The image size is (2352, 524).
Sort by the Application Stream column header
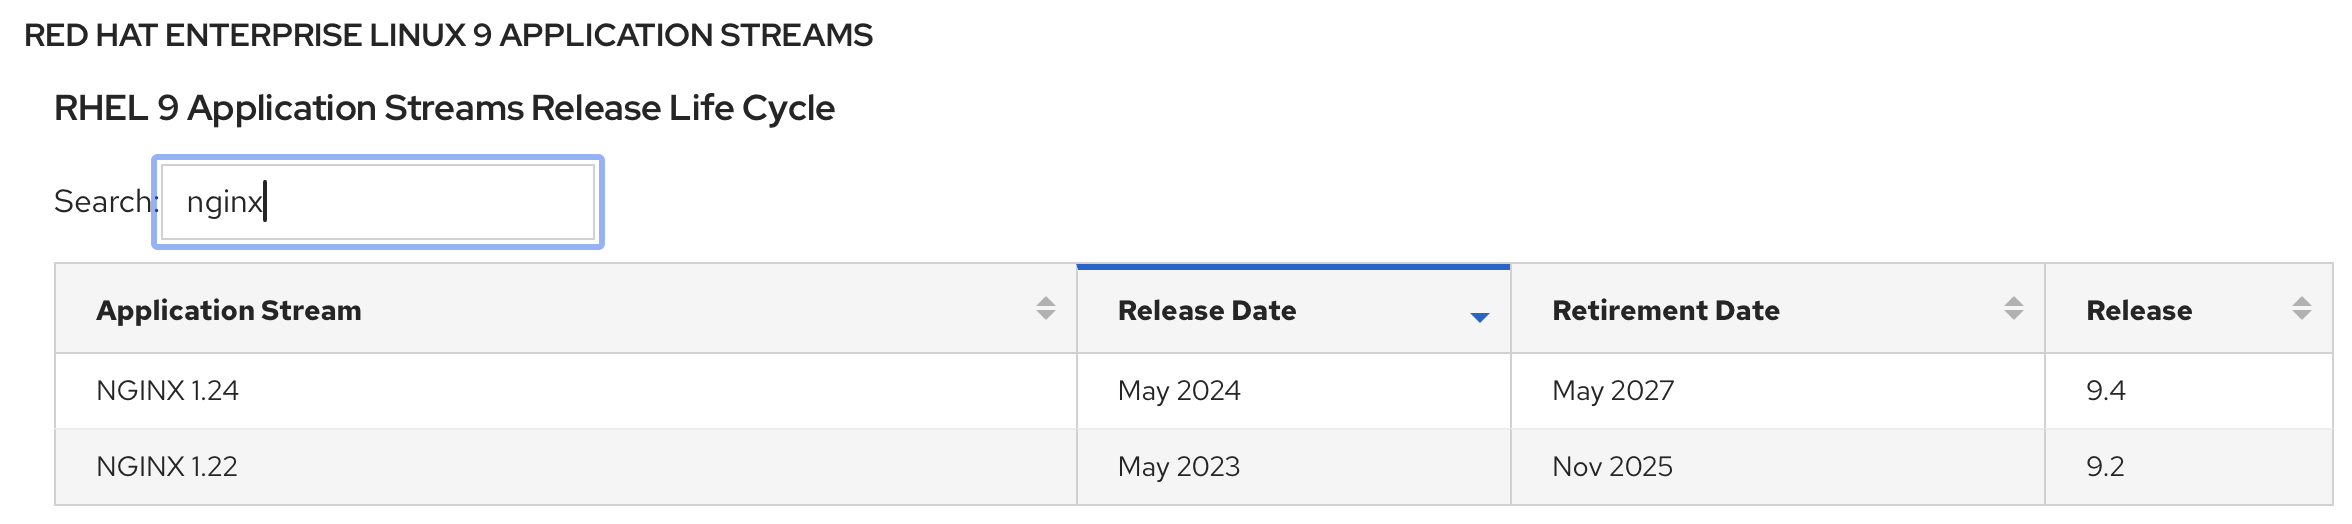click(229, 311)
